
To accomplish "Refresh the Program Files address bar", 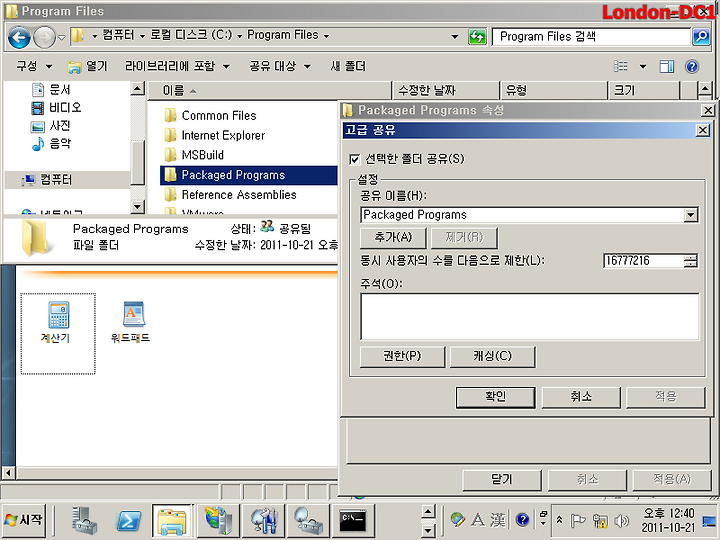I will click(477, 36).
